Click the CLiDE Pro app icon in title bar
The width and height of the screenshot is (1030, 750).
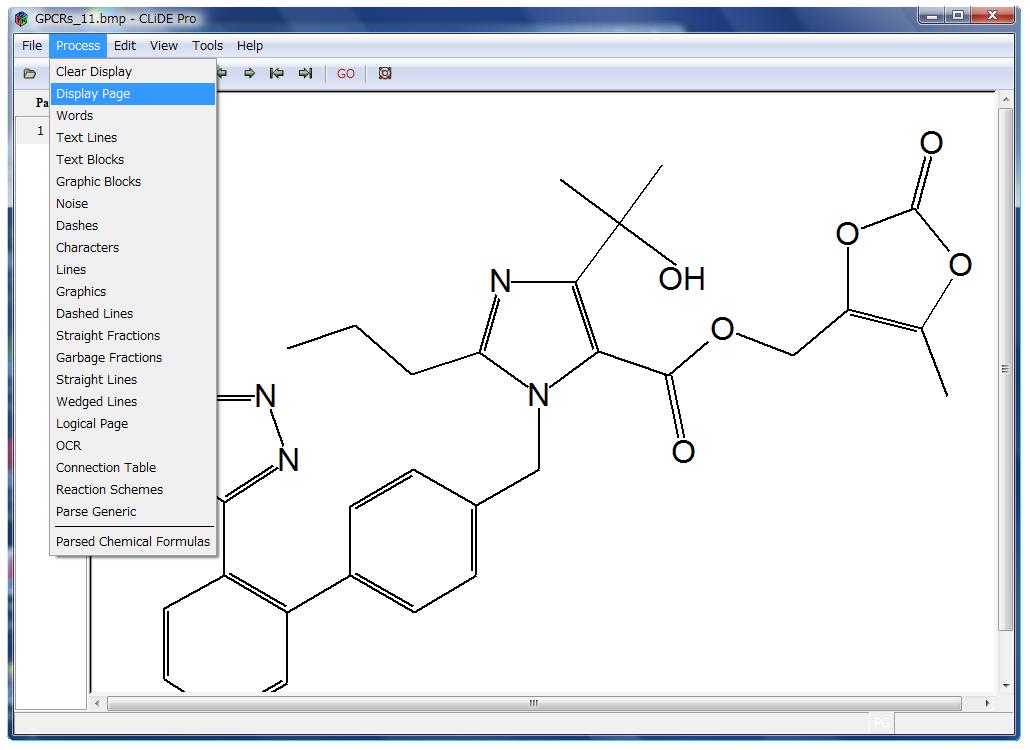pyautogui.click(x=21, y=19)
